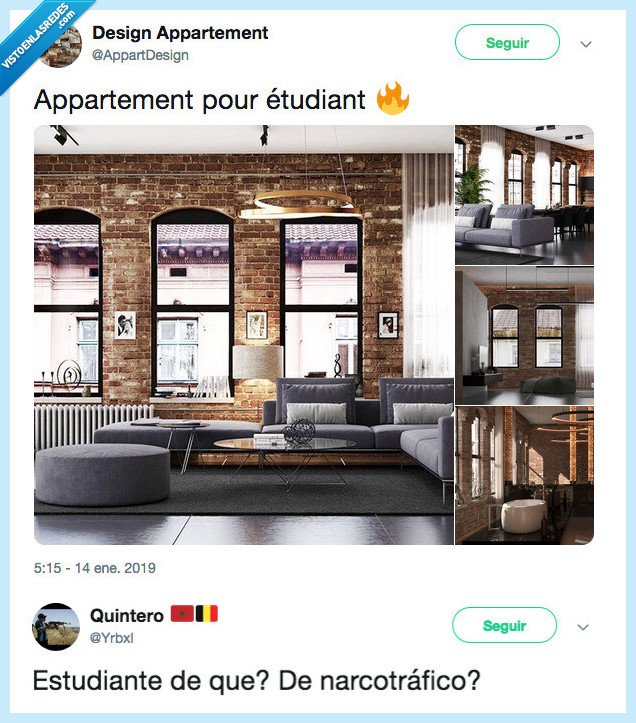Screen dimensions: 636x723
Task: Open the Design Appartement display name
Action: (x=180, y=33)
